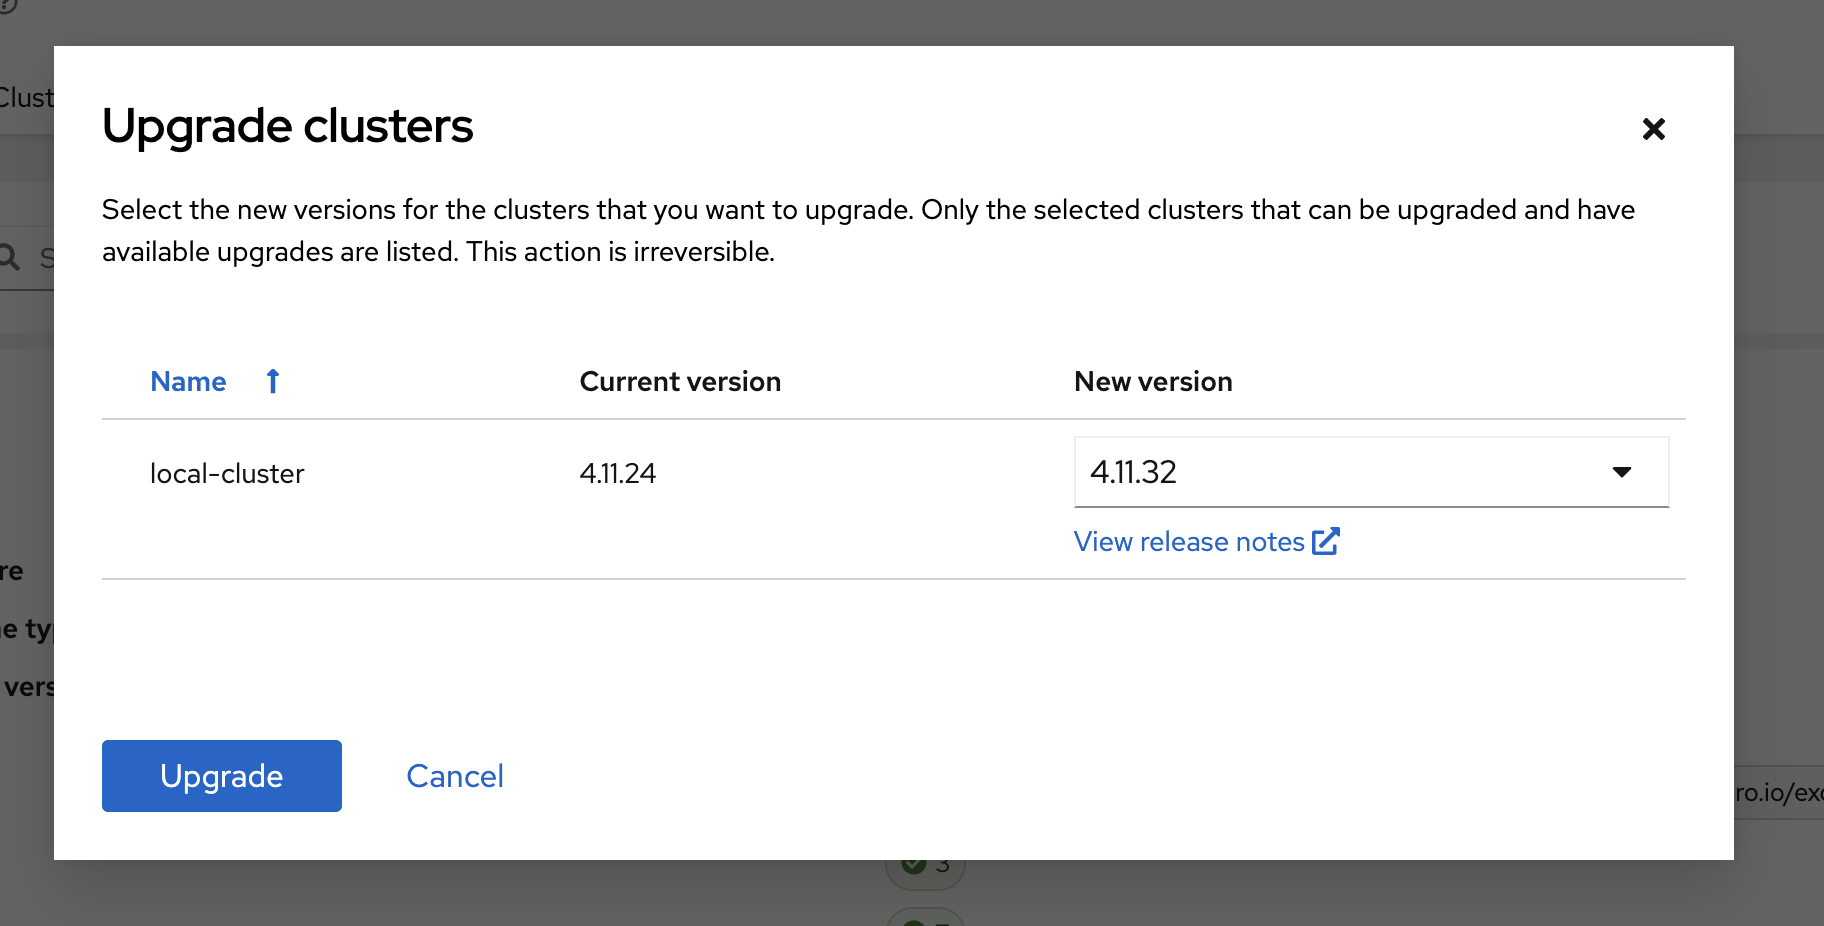This screenshot has width=1824, height=926.
Task: Click the current version 4.11.24 value
Action: pyautogui.click(x=617, y=474)
